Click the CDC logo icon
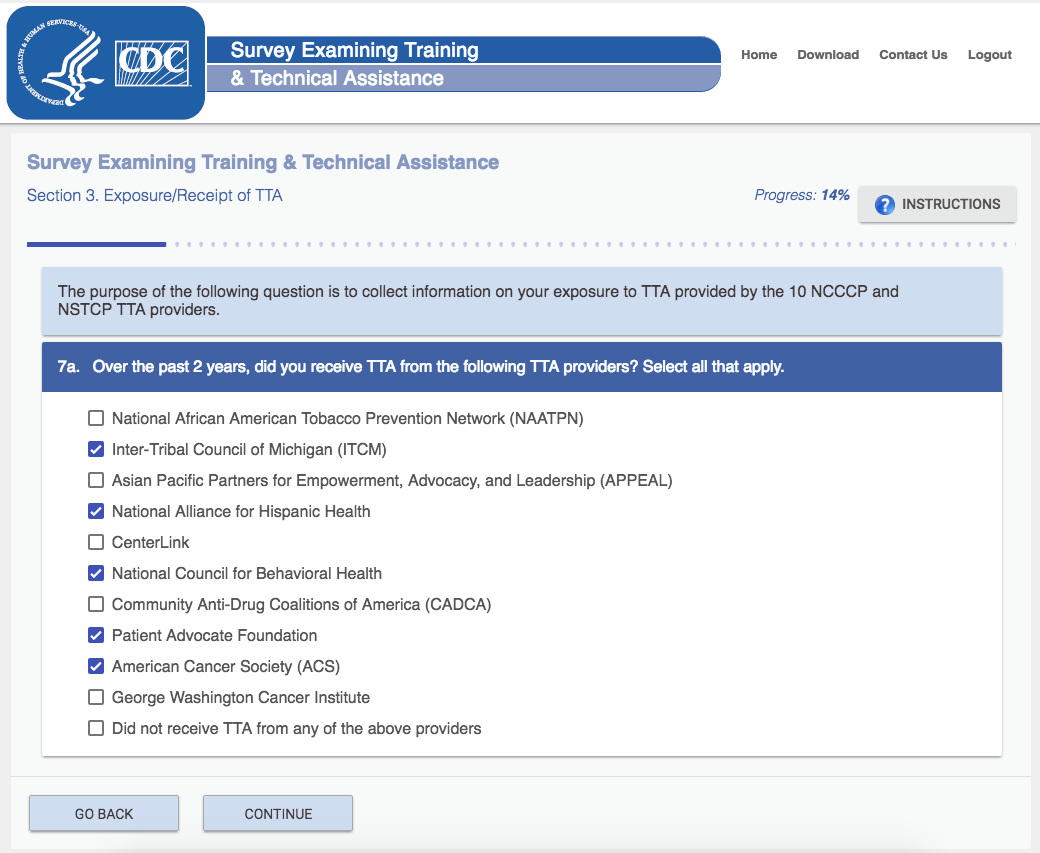This screenshot has height=853, width=1040. click(x=153, y=63)
